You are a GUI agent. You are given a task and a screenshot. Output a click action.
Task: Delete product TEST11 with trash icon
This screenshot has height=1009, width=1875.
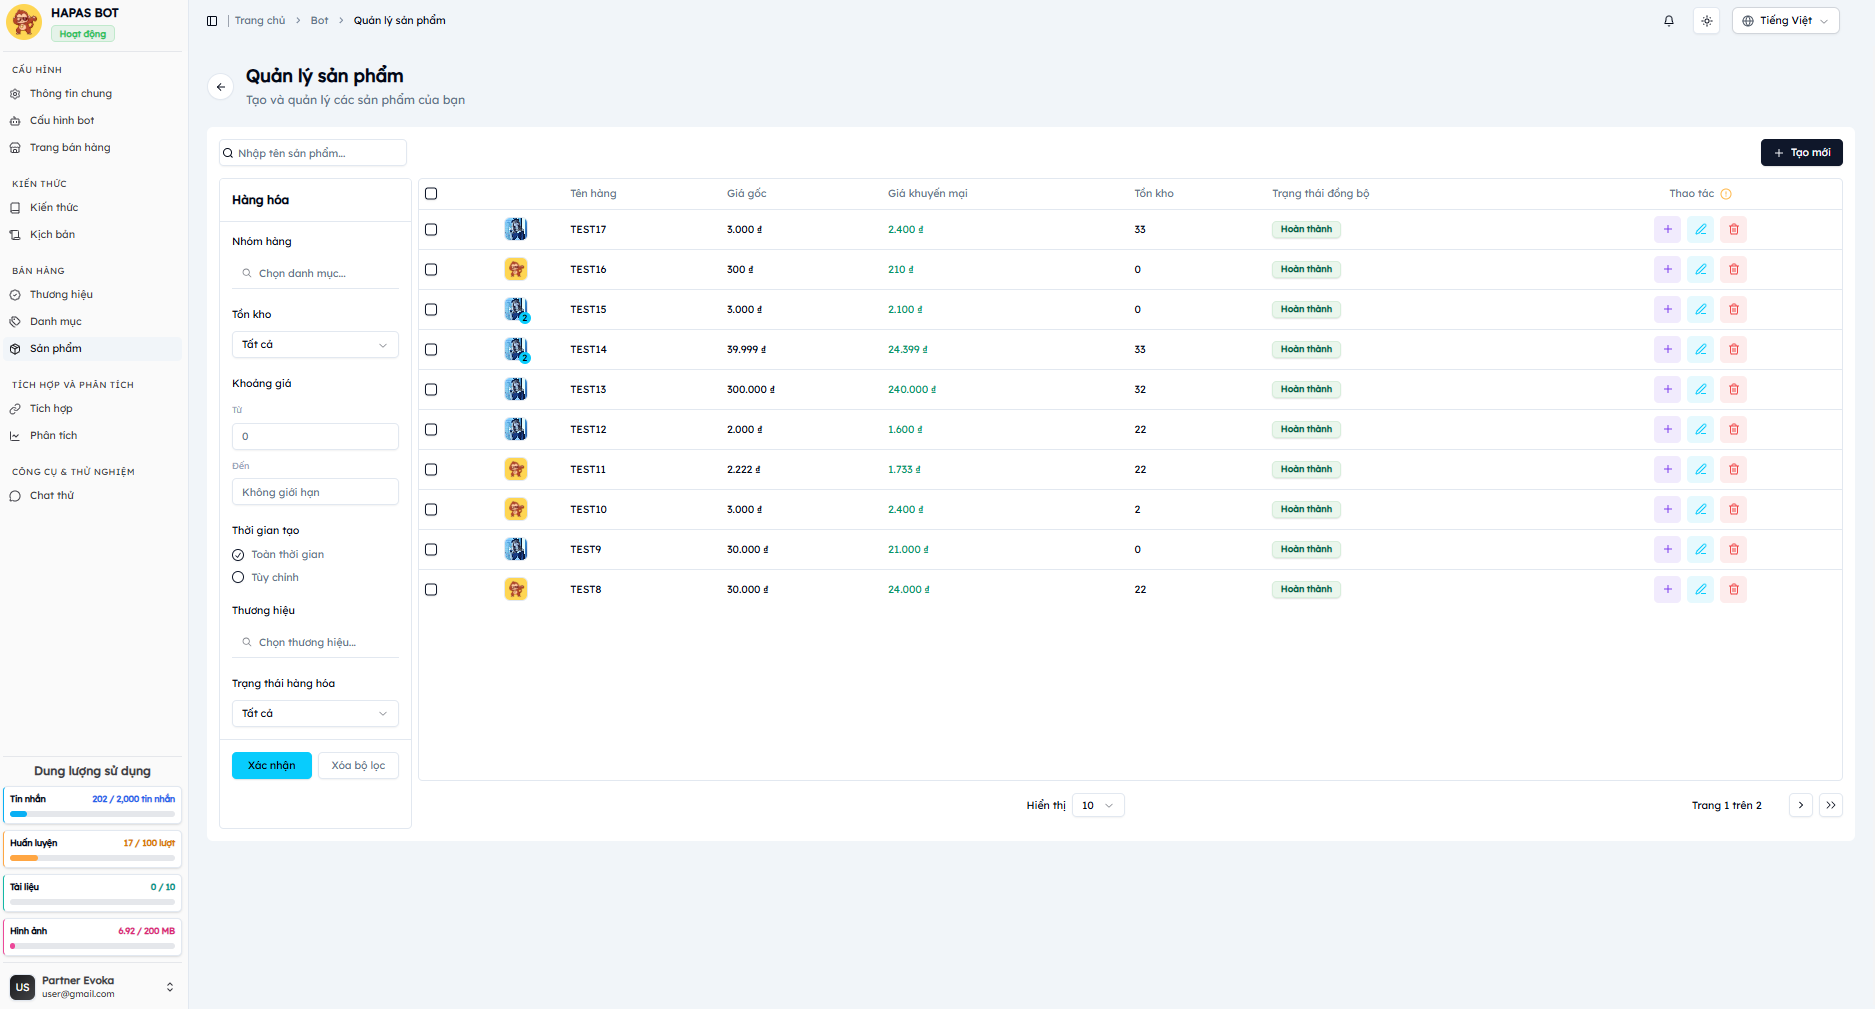pyautogui.click(x=1733, y=469)
